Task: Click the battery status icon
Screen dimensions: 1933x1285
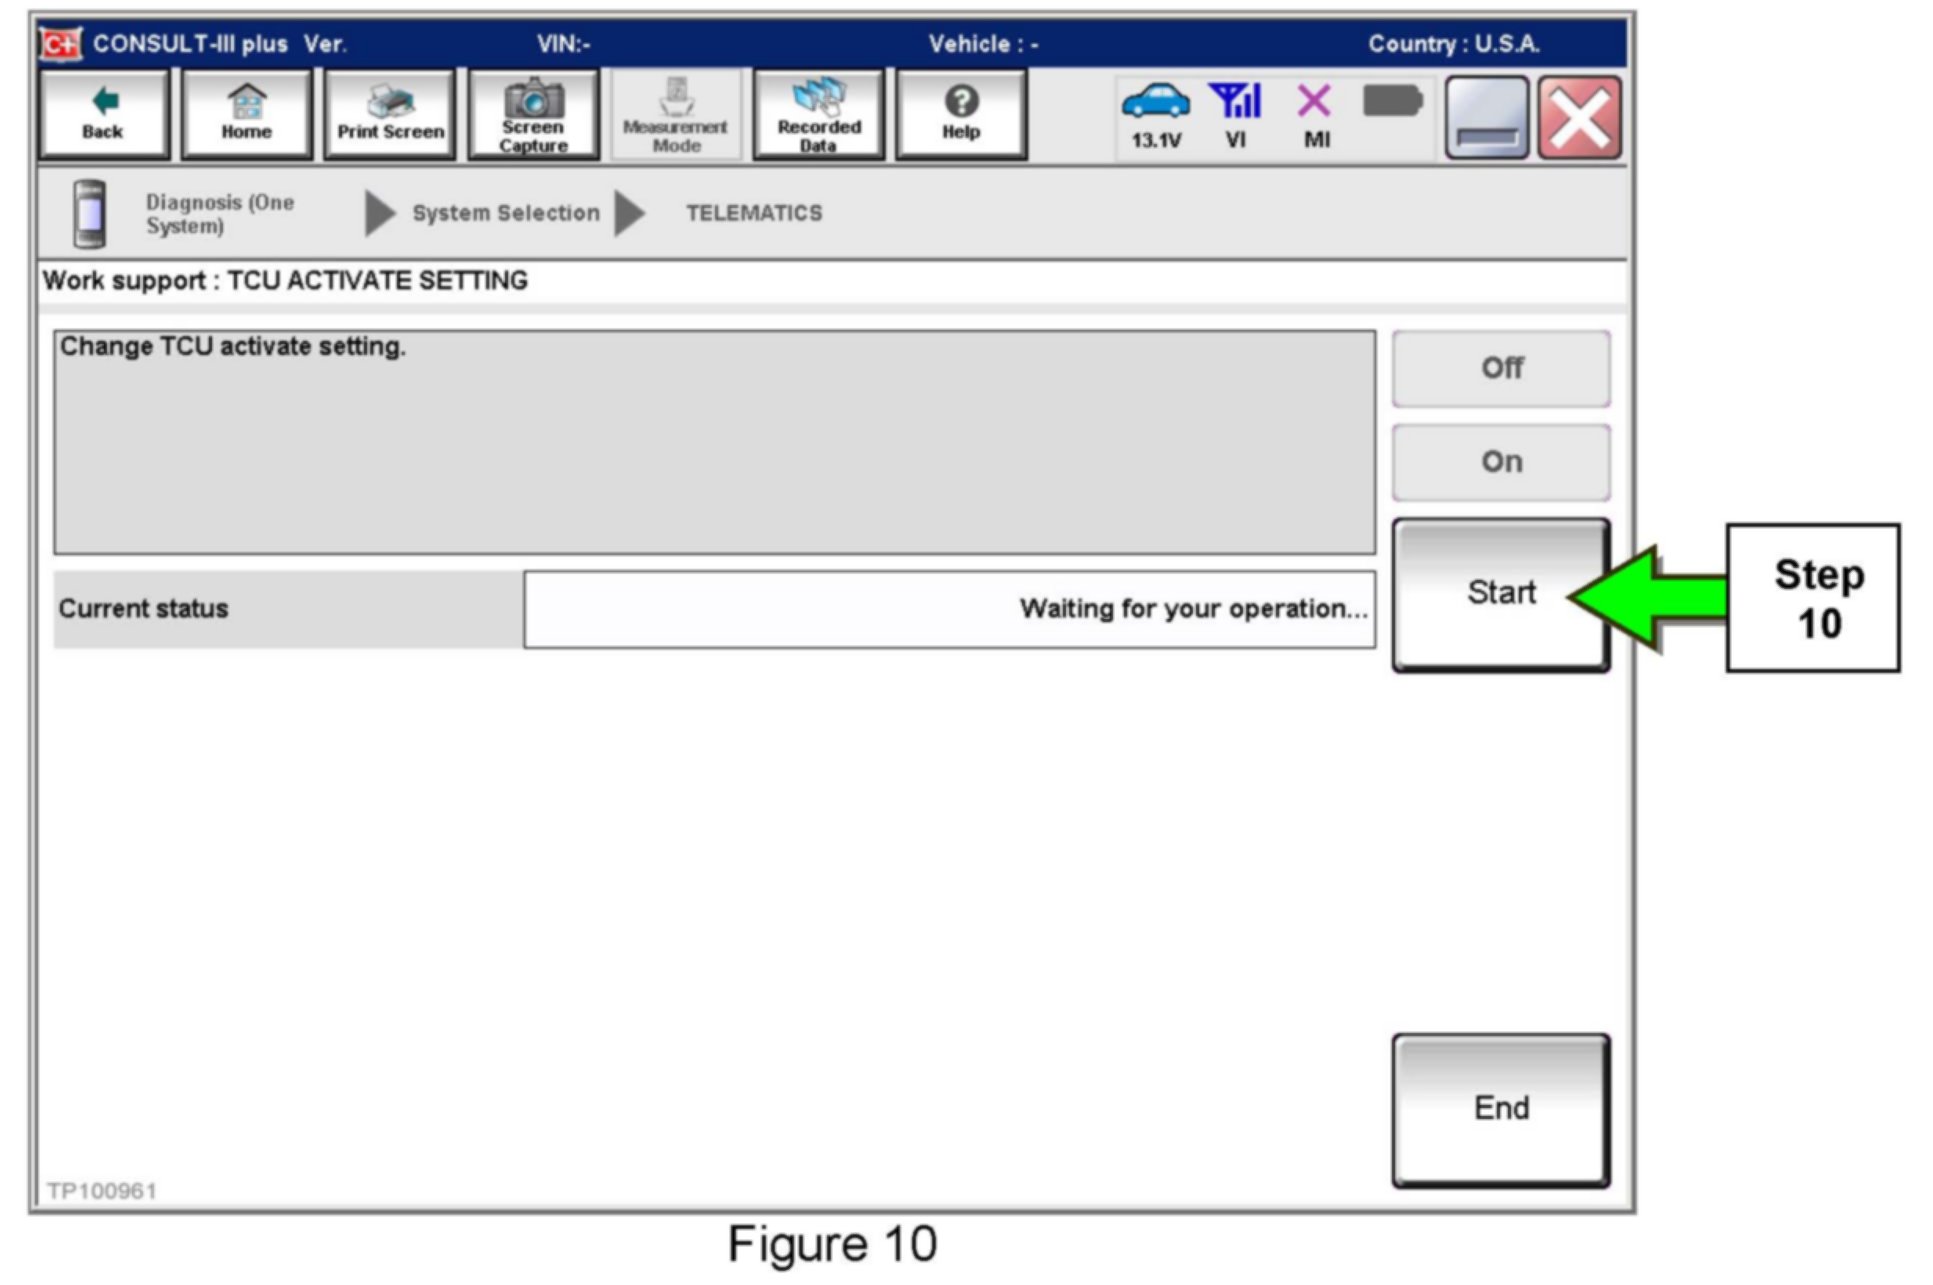Action: click(1392, 103)
